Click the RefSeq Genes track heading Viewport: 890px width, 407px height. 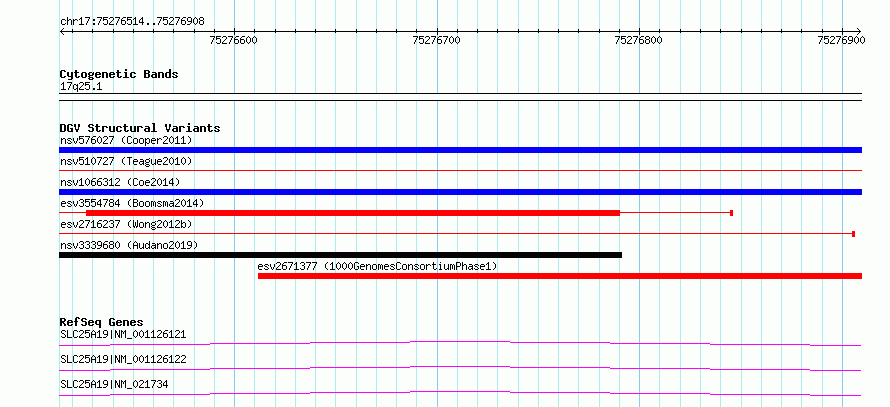point(102,322)
